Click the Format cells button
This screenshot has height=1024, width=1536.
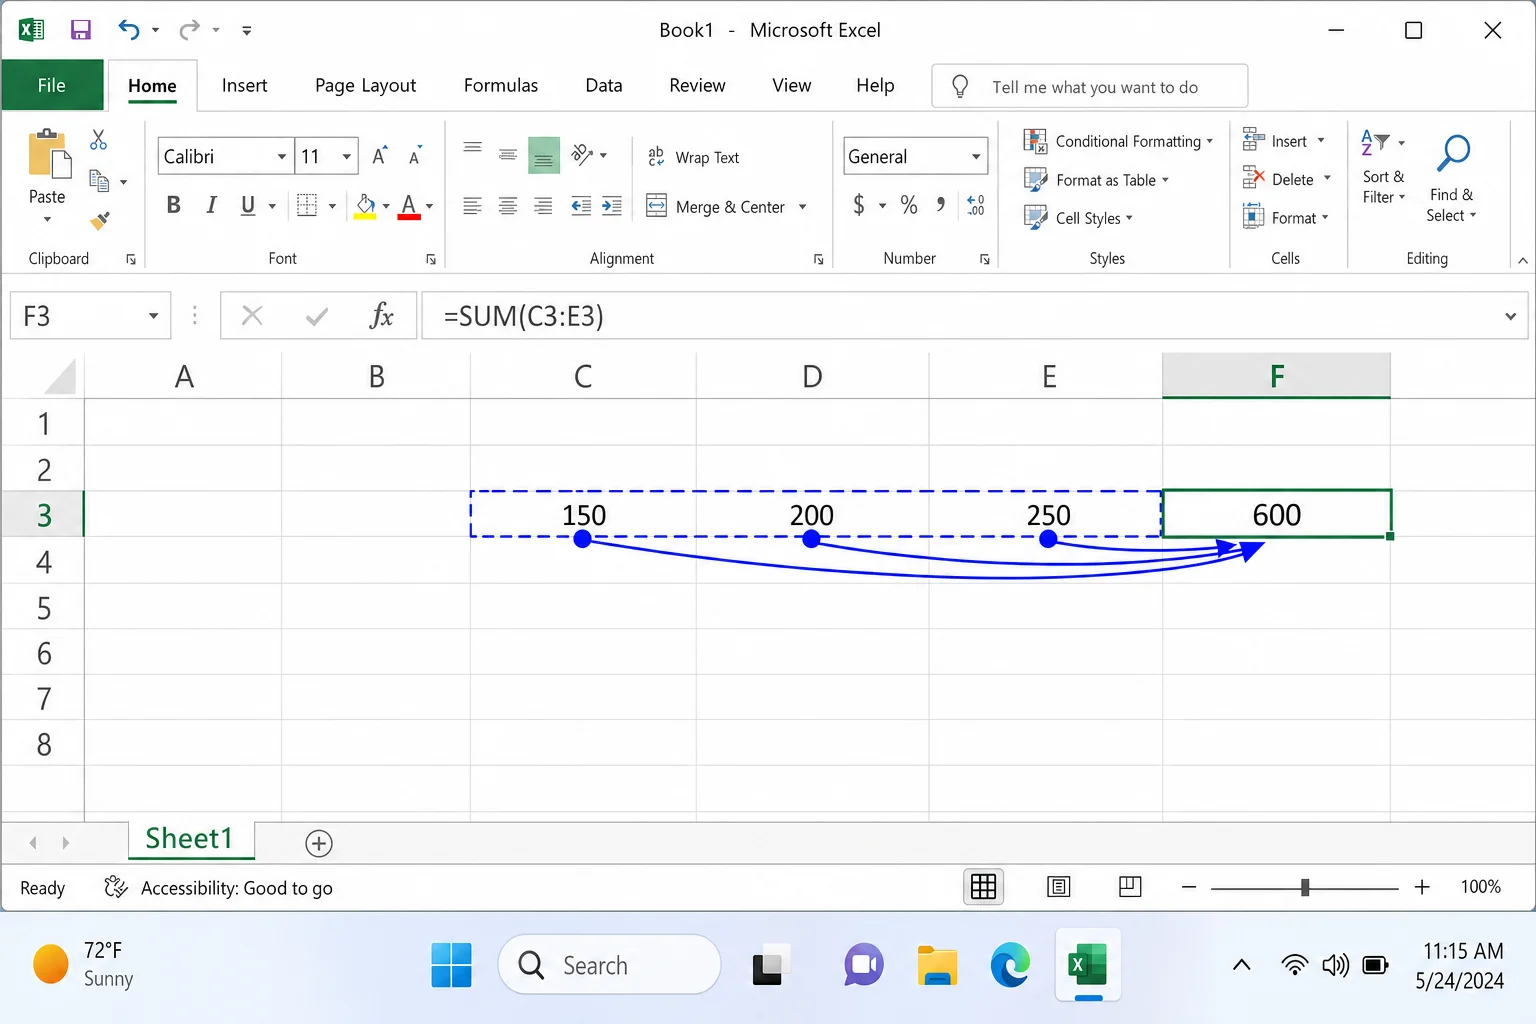tap(1285, 217)
